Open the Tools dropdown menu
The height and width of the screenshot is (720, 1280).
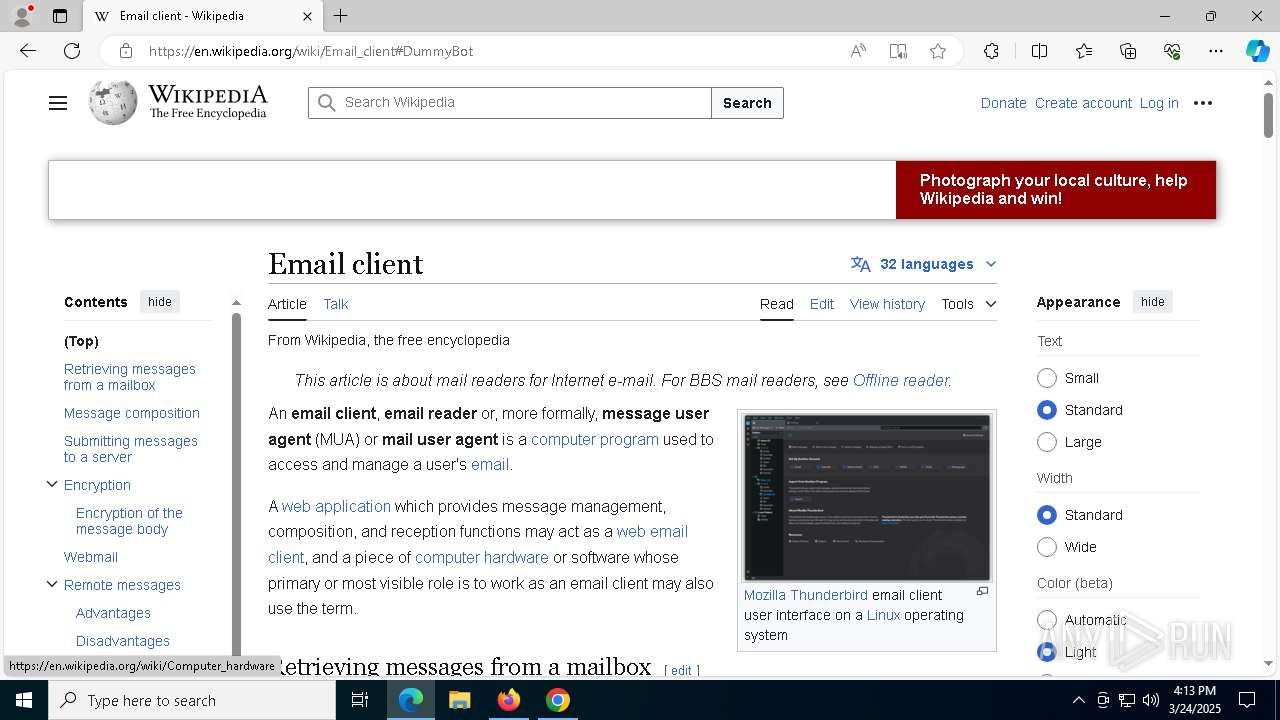coord(968,304)
